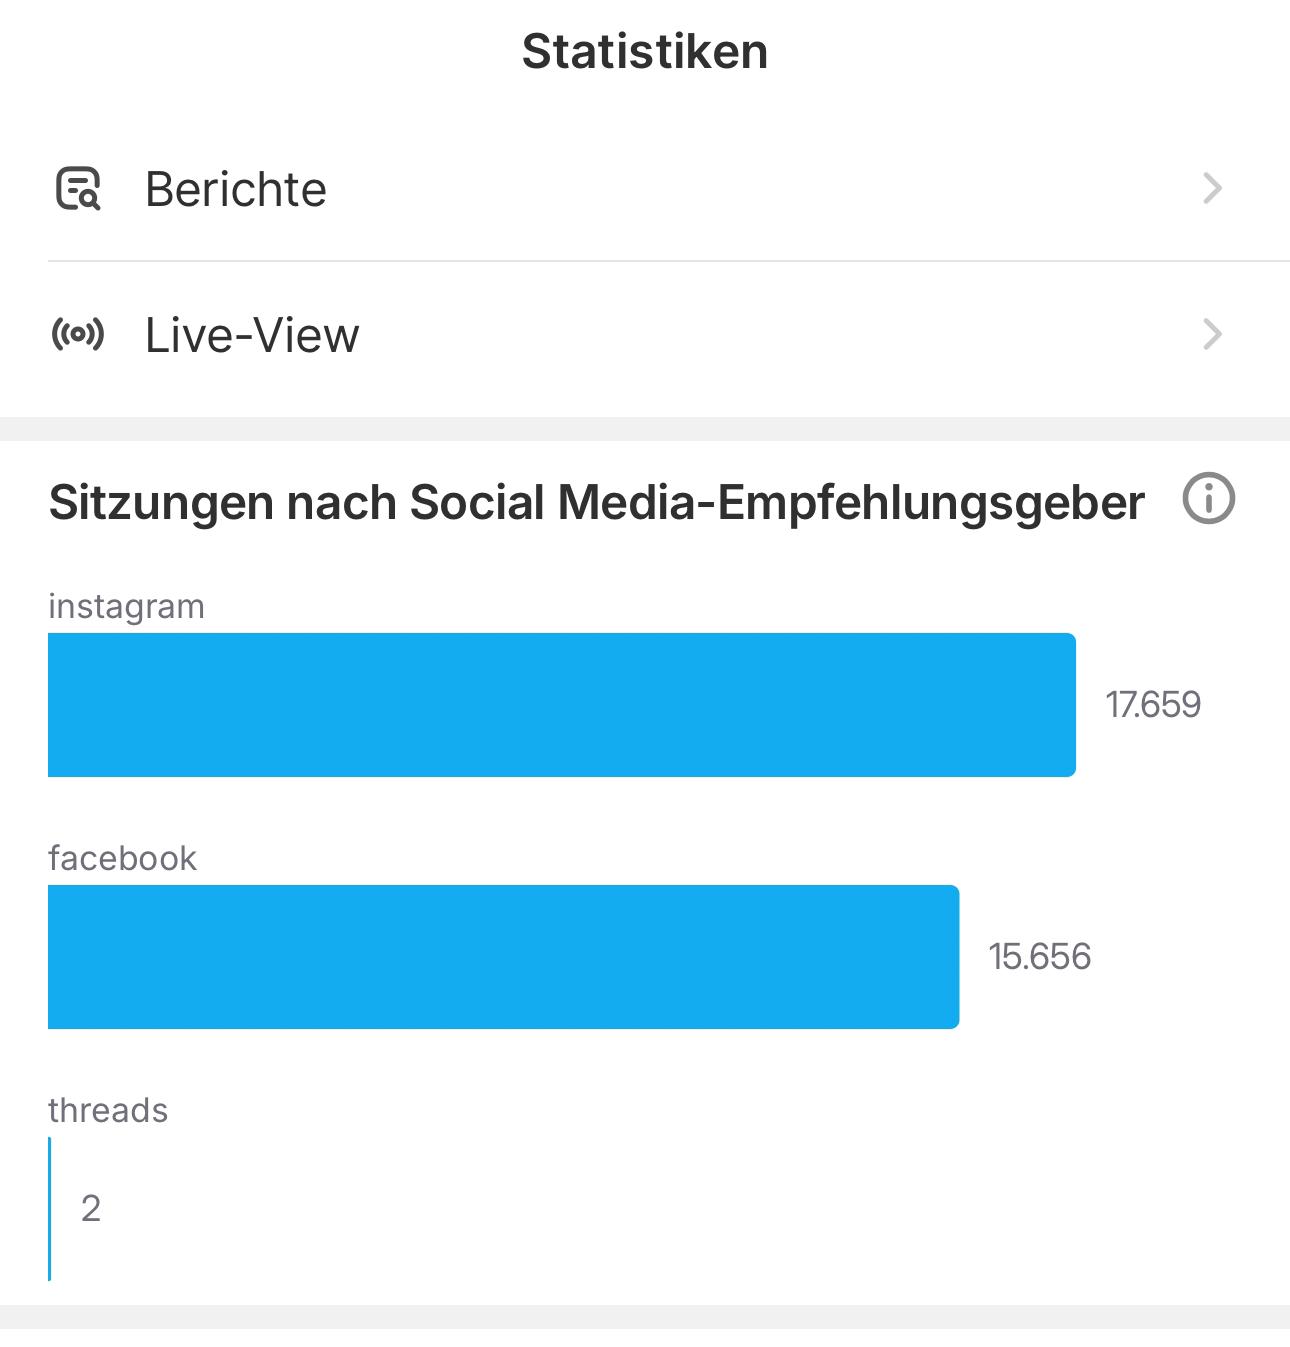This screenshot has width=1290, height=1347.
Task: Click the Sitzungen nach Social Media-Empfehlungsgeber heading
Action: (x=596, y=502)
